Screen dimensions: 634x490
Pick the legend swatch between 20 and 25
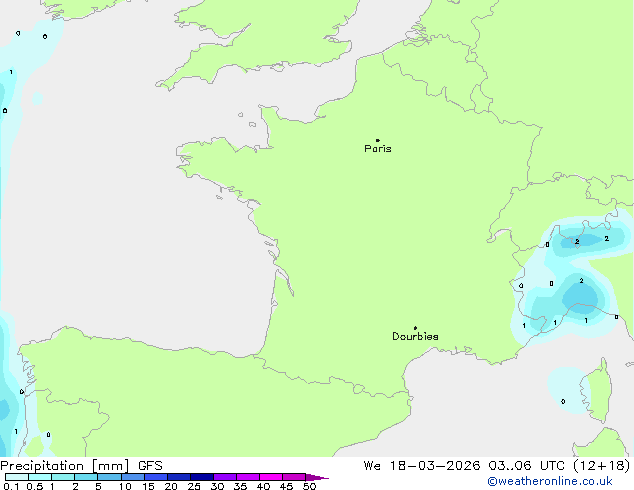178,477
